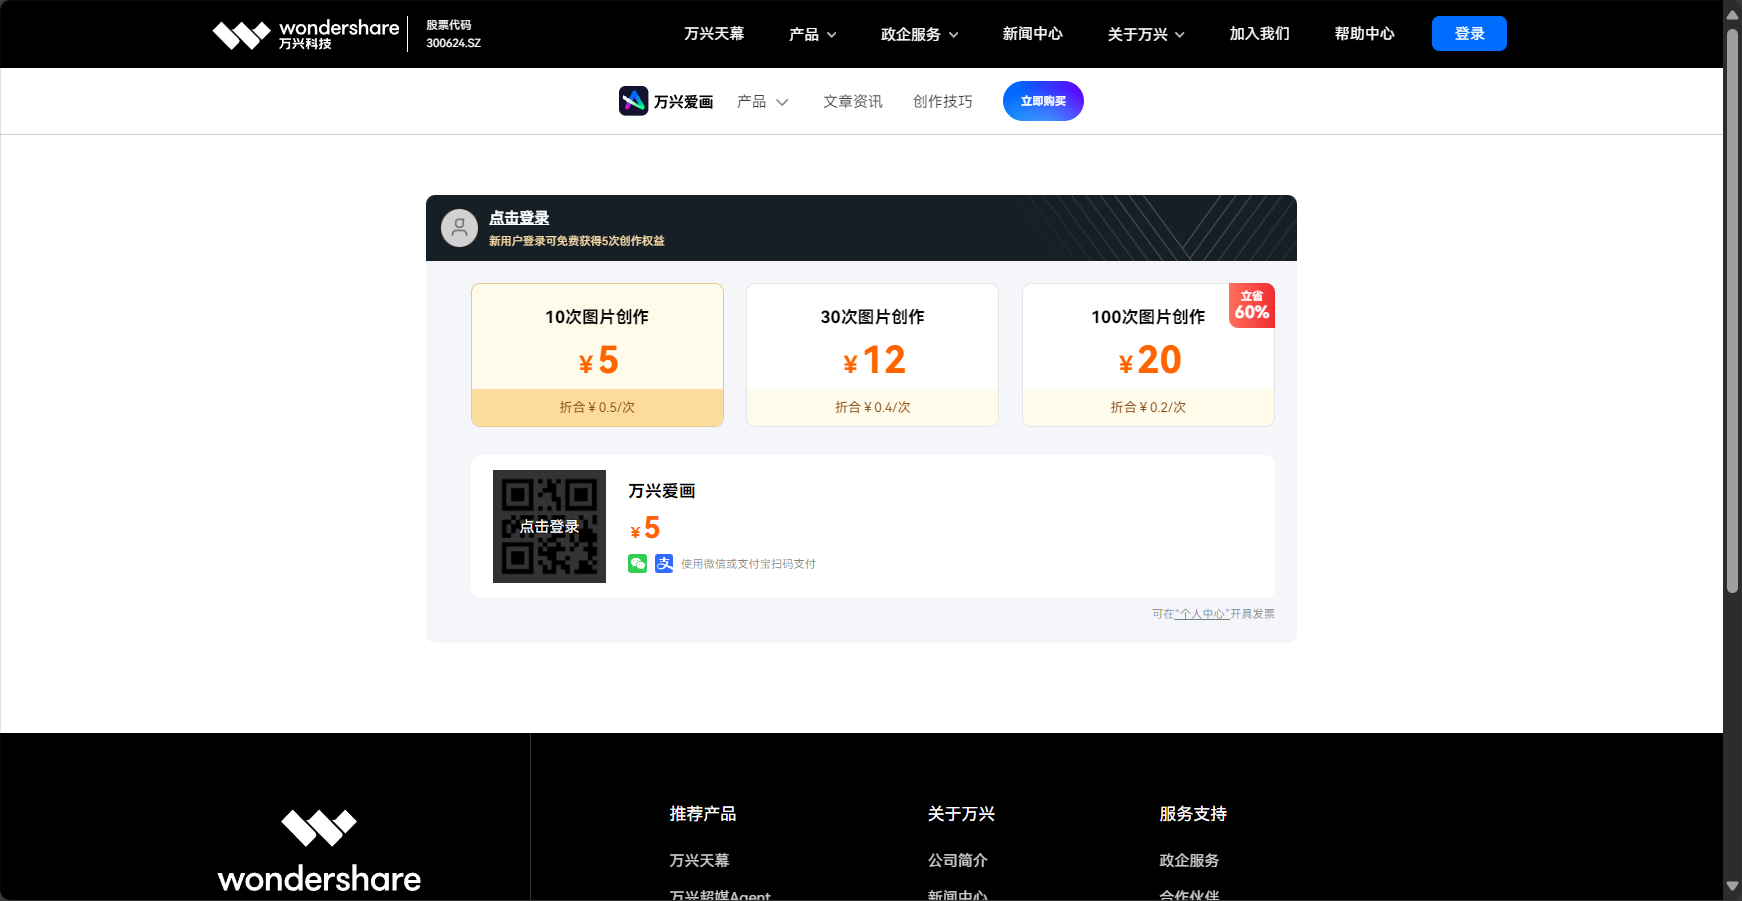
Task: Click the 折合￥0.4/次 text
Action: (872, 407)
